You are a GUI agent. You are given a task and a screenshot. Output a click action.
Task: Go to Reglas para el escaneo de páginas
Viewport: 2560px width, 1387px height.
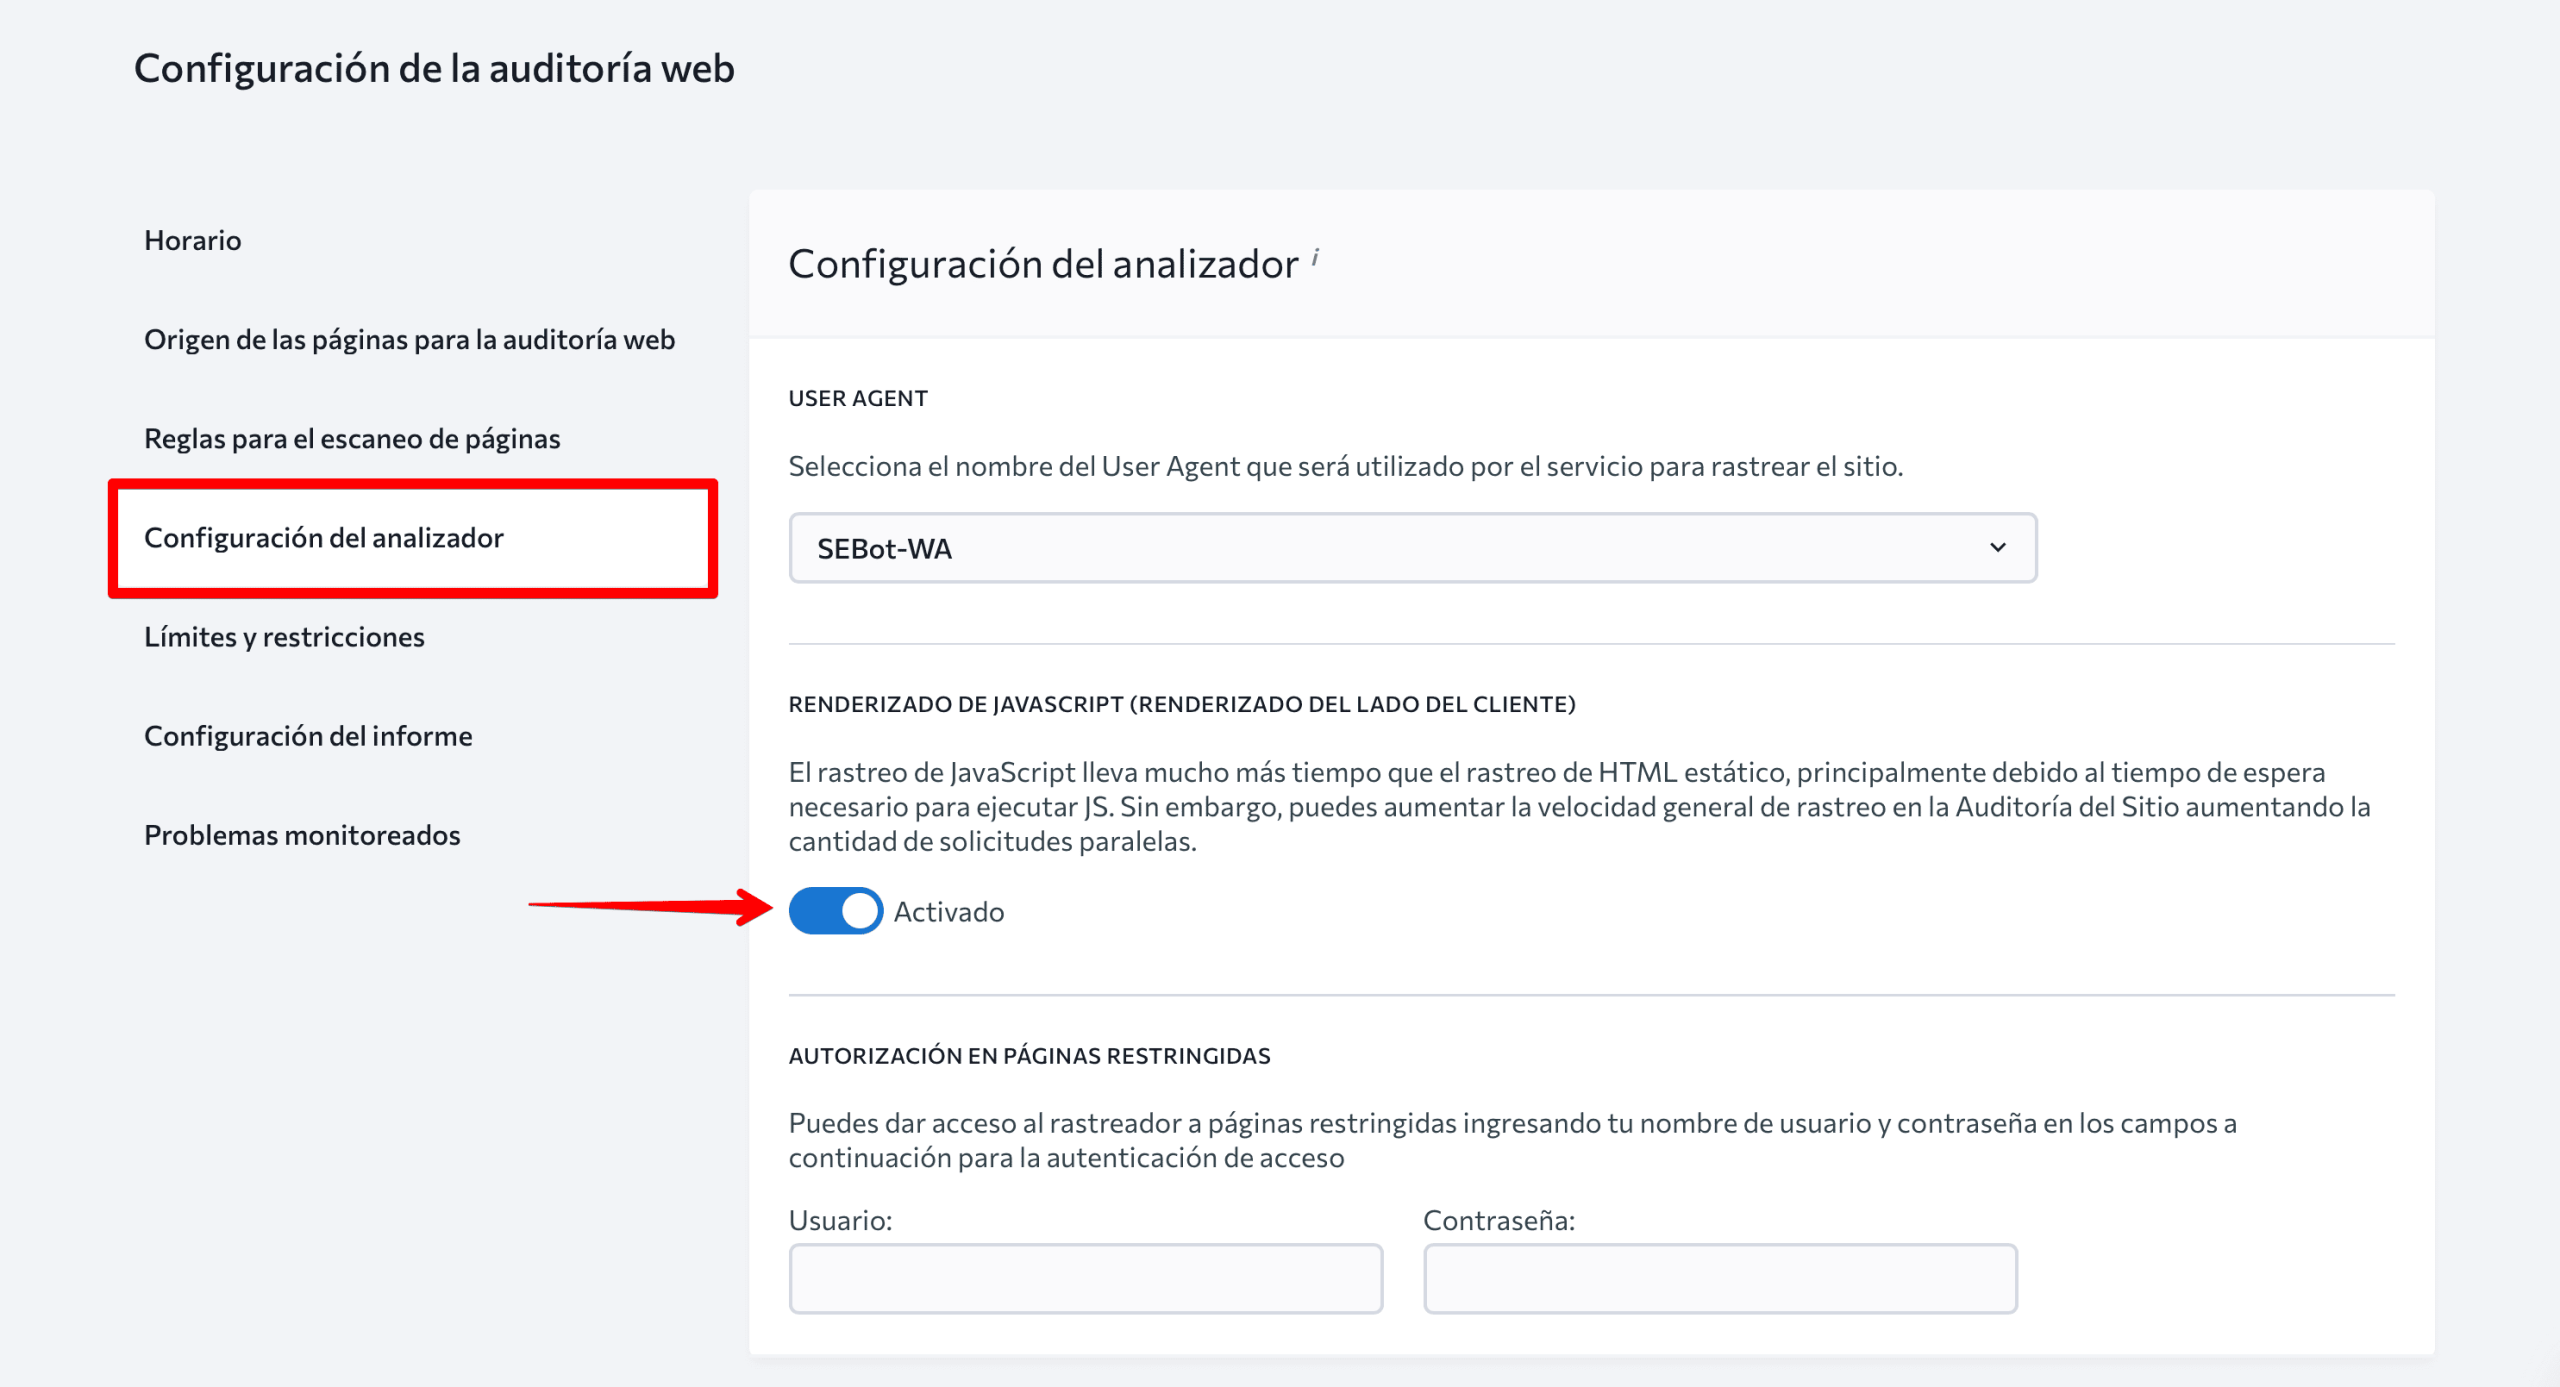coord(352,438)
